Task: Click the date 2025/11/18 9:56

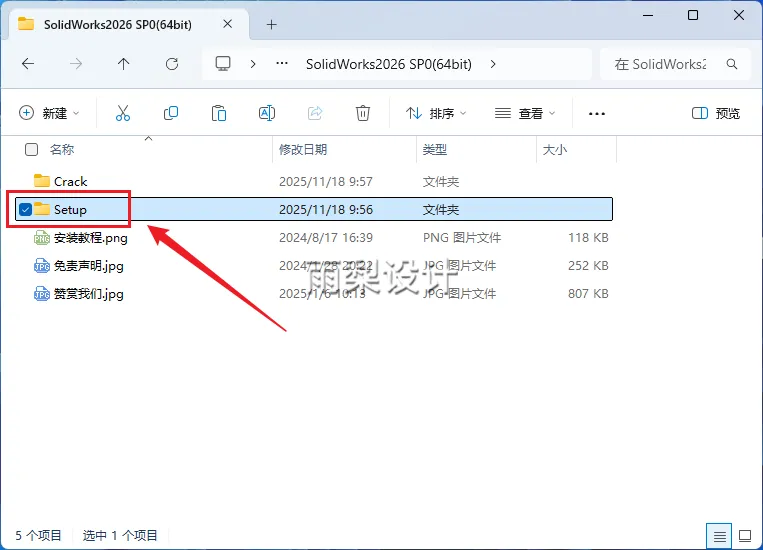Action: (326, 210)
